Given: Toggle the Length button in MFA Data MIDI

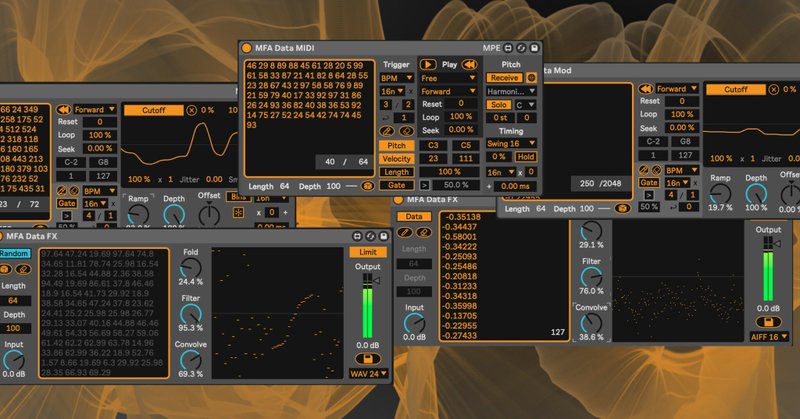Looking at the screenshot, I should tap(396, 172).
